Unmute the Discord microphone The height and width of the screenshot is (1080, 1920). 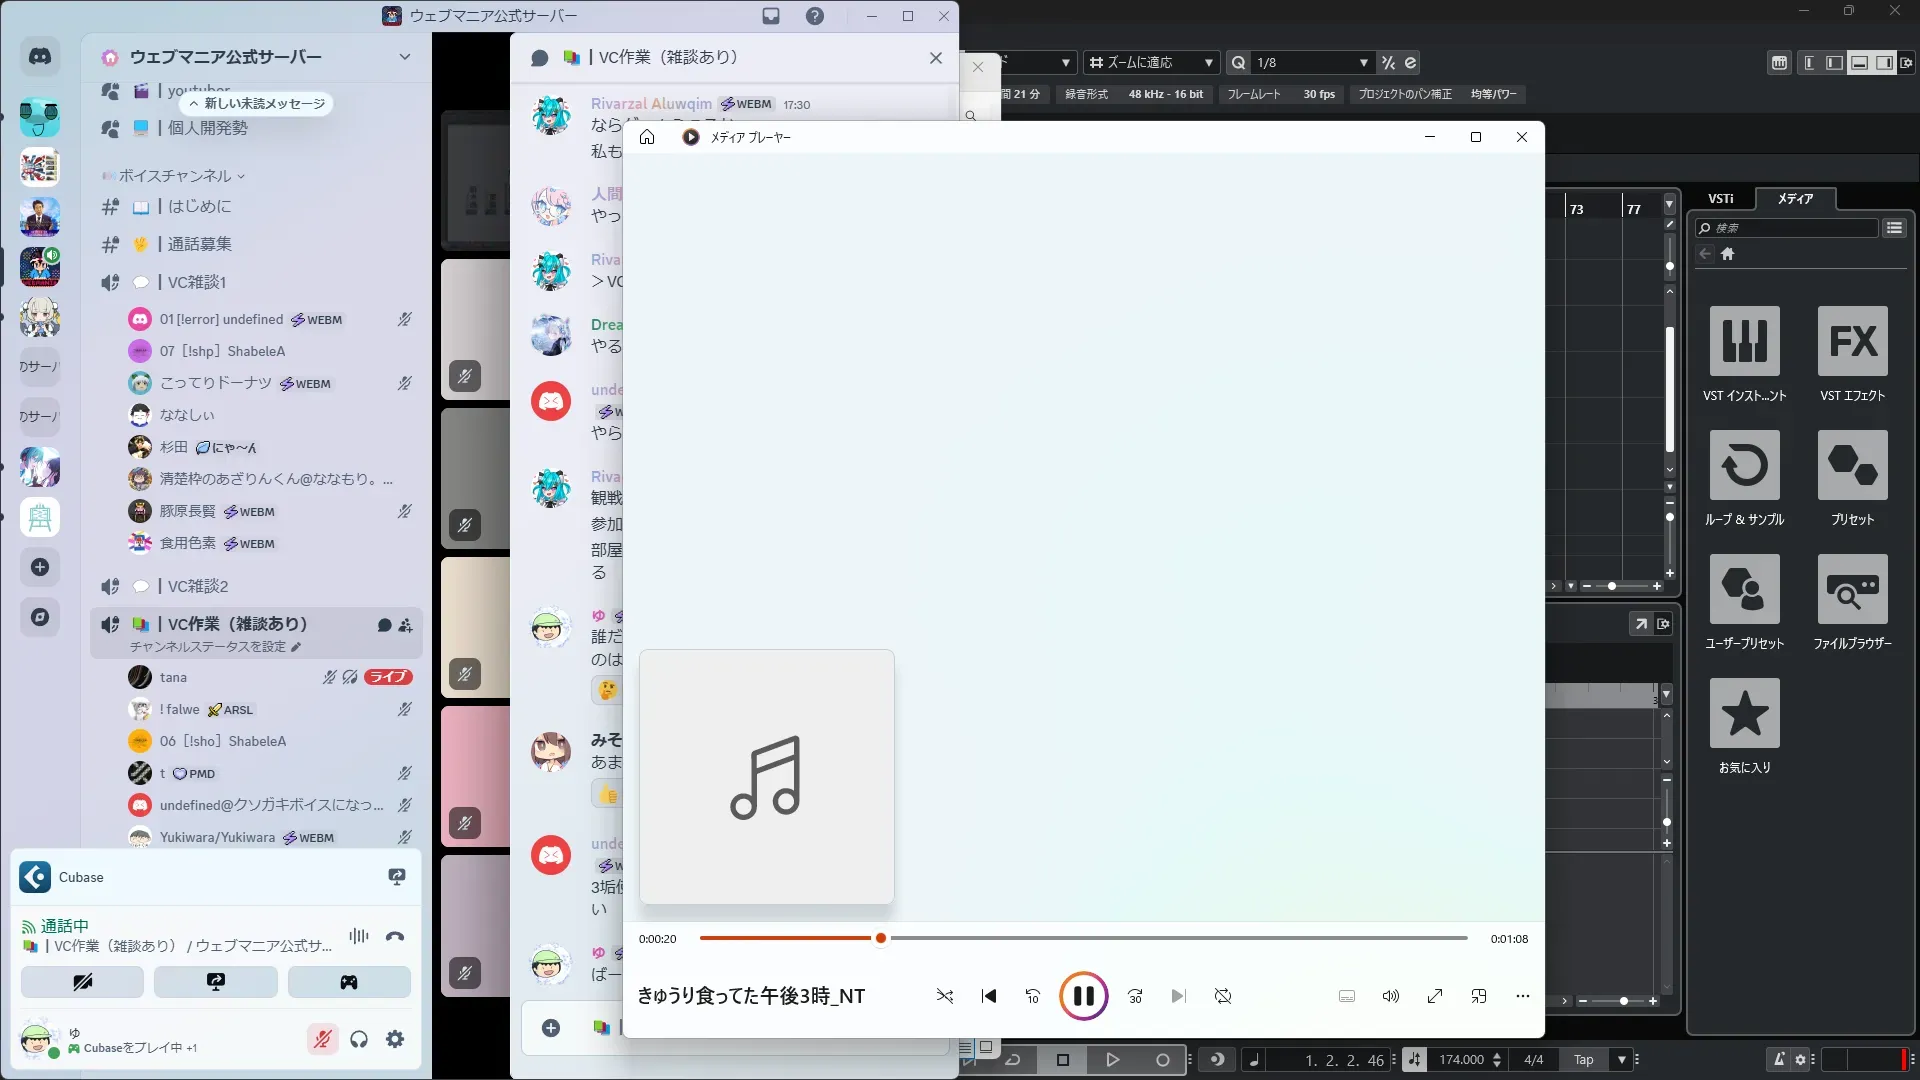pos(322,1040)
